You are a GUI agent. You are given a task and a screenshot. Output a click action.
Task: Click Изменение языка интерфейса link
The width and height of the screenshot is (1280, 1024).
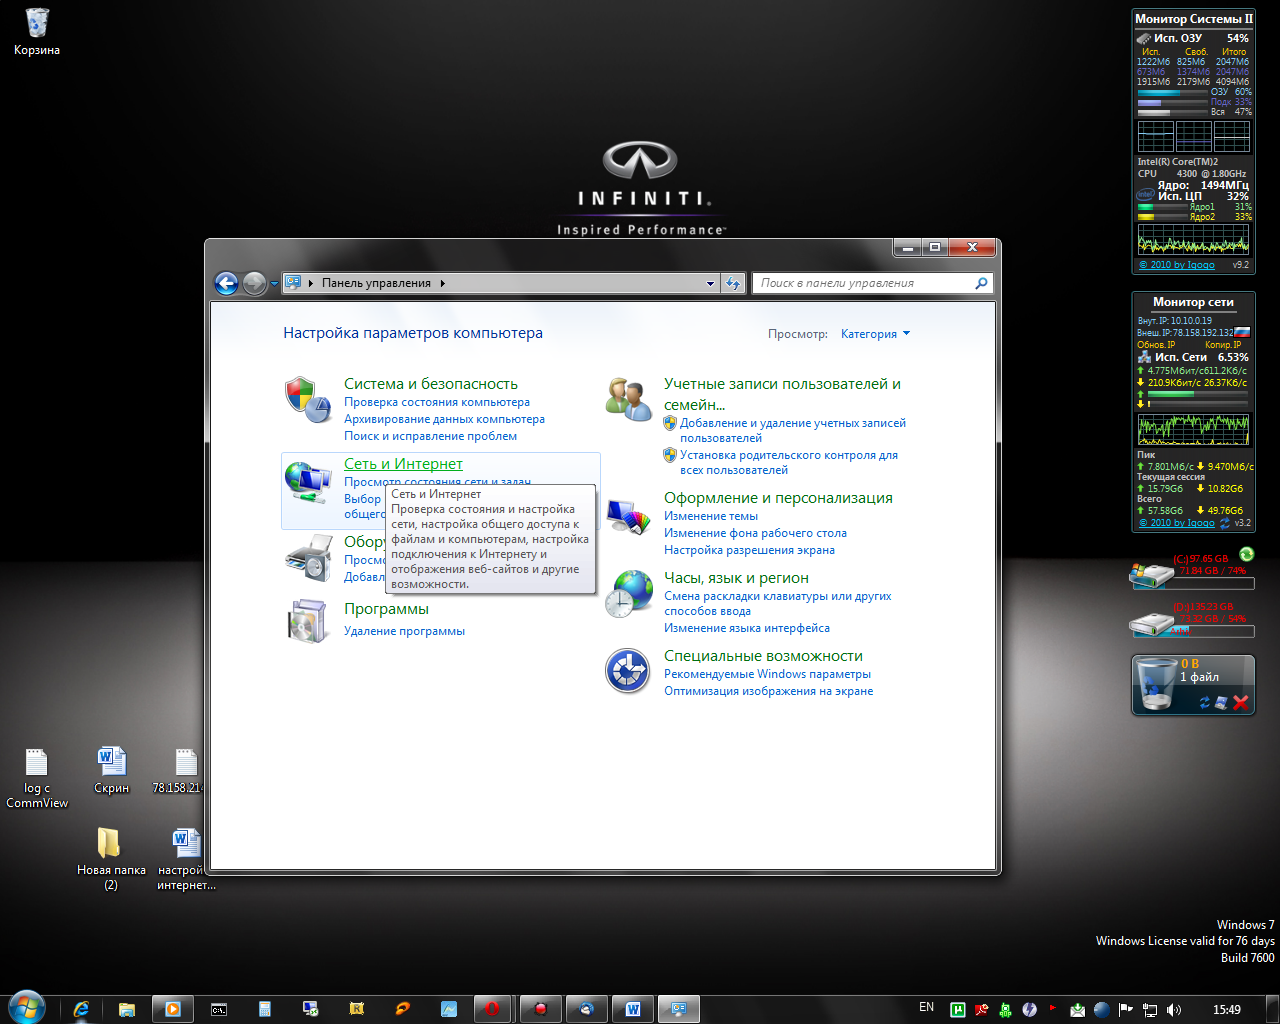pos(747,628)
